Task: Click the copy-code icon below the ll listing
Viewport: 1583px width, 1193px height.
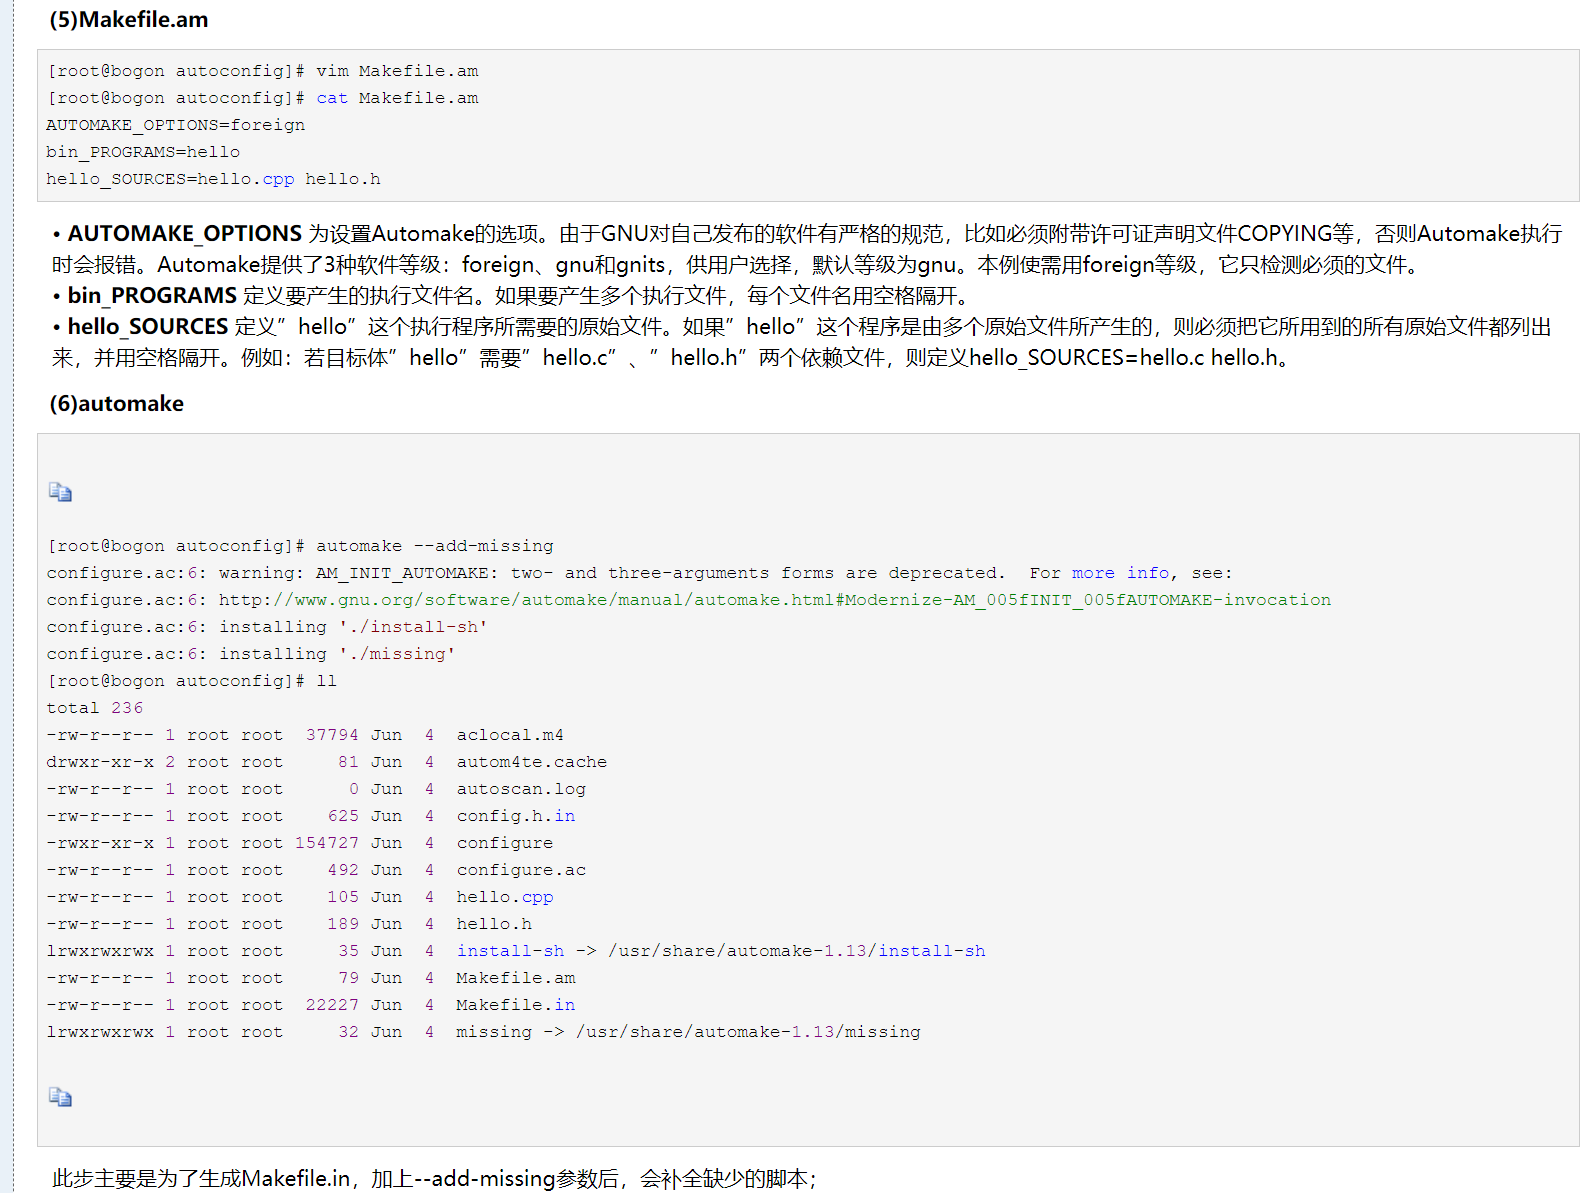Action: click(60, 1097)
